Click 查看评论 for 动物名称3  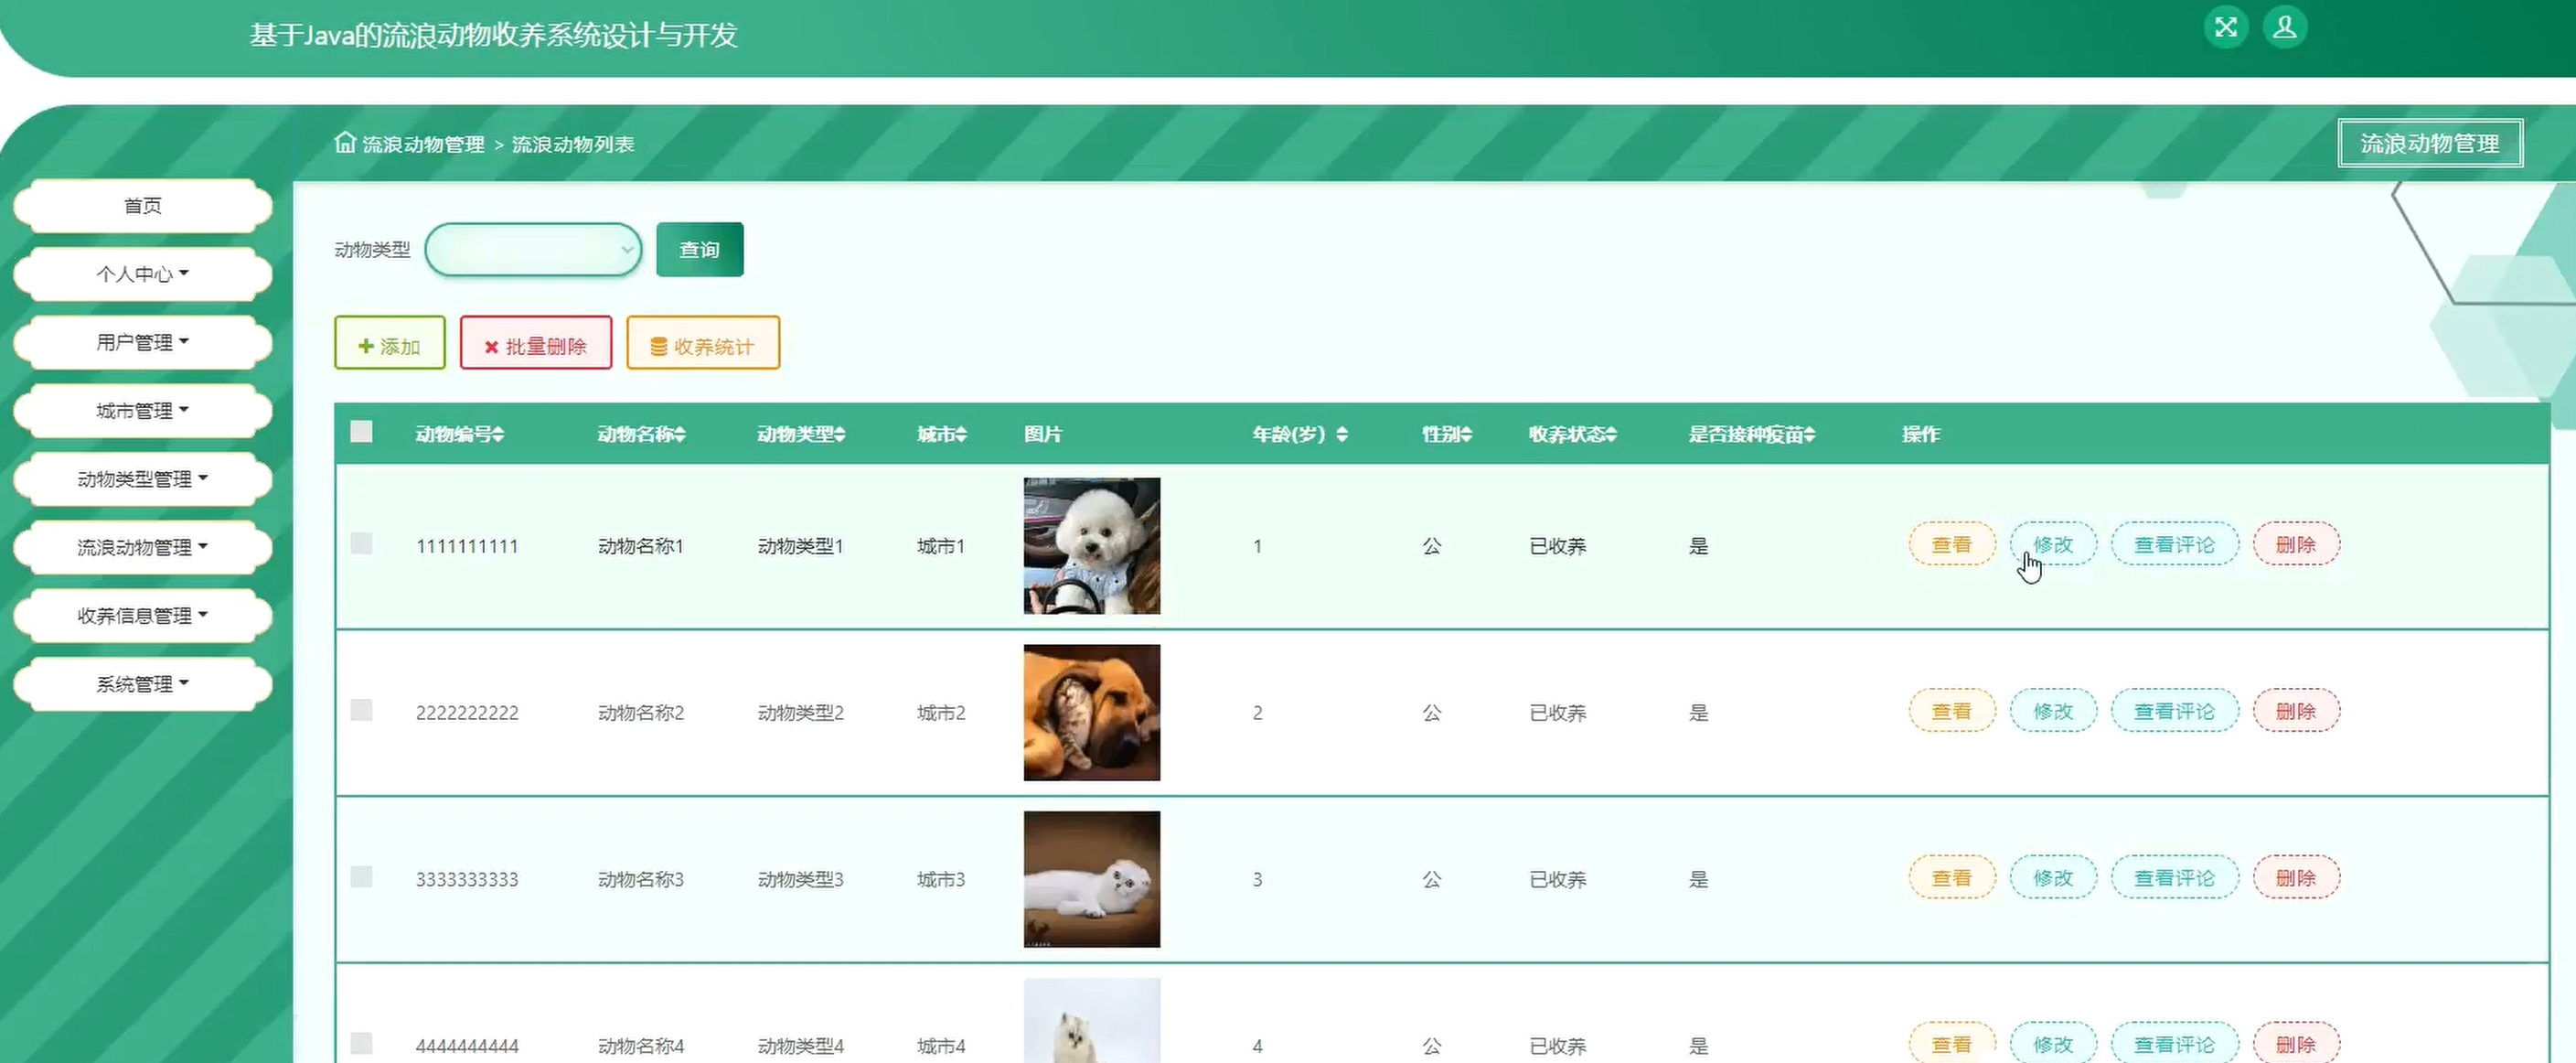(2174, 877)
